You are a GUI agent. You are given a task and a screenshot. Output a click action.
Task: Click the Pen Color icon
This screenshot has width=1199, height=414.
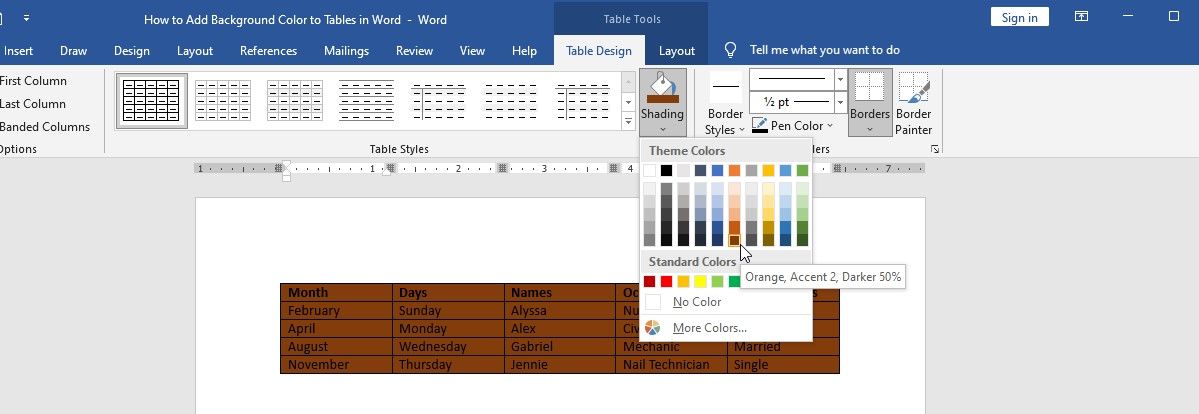click(760, 126)
